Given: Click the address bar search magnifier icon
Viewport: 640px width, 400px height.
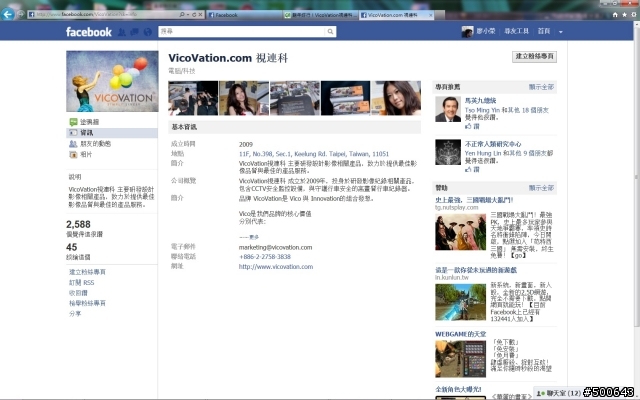Looking at the screenshot, I should [182, 15].
